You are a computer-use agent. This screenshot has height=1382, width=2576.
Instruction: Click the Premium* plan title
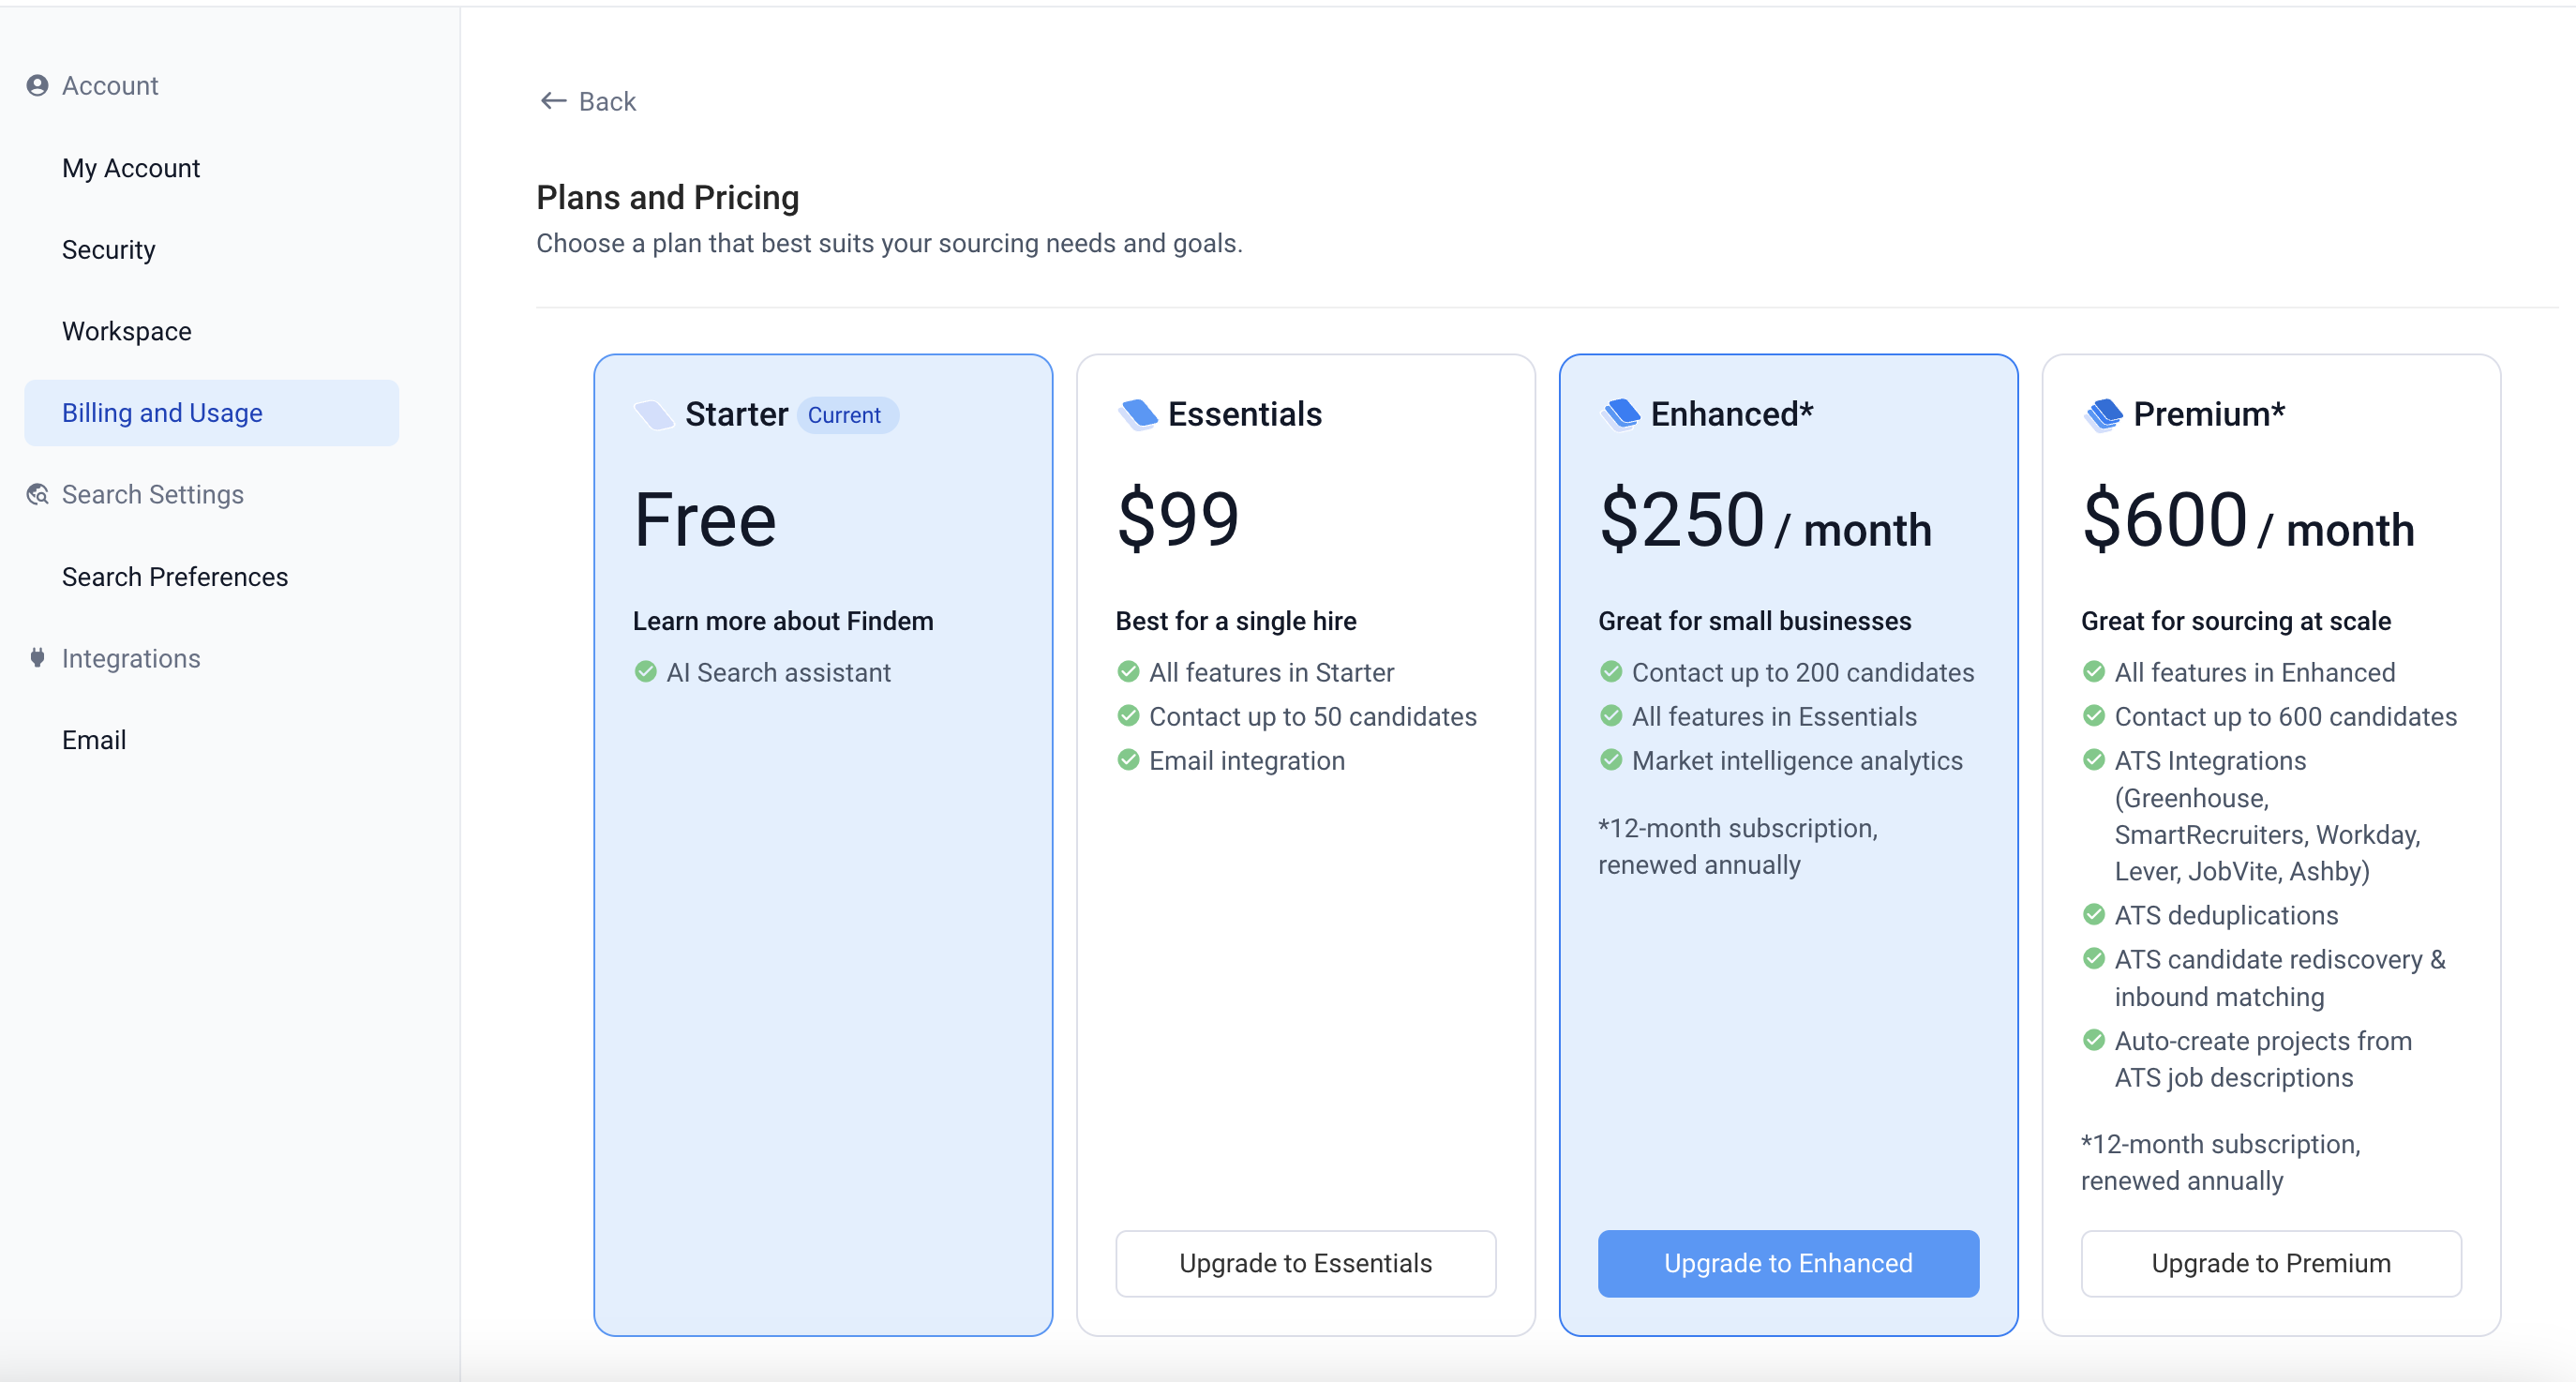point(2209,414)
